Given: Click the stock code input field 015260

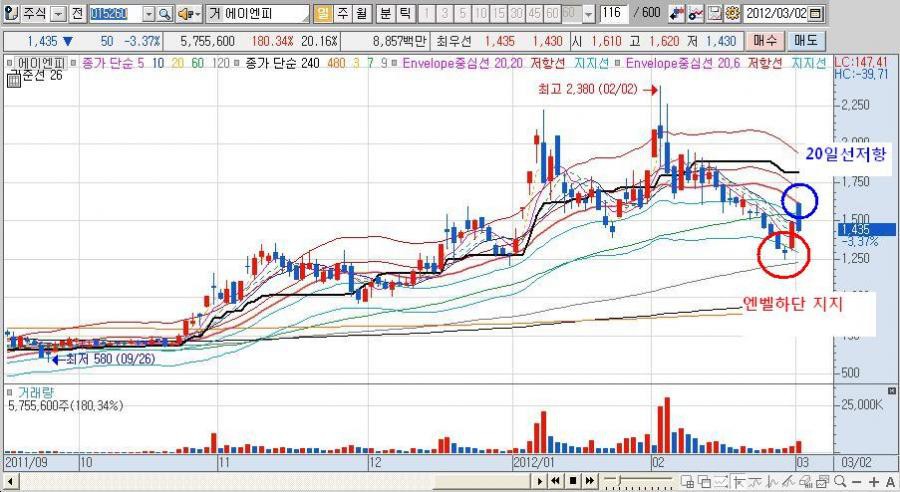Looking at the screenshot, I should (x=115, y=14).
